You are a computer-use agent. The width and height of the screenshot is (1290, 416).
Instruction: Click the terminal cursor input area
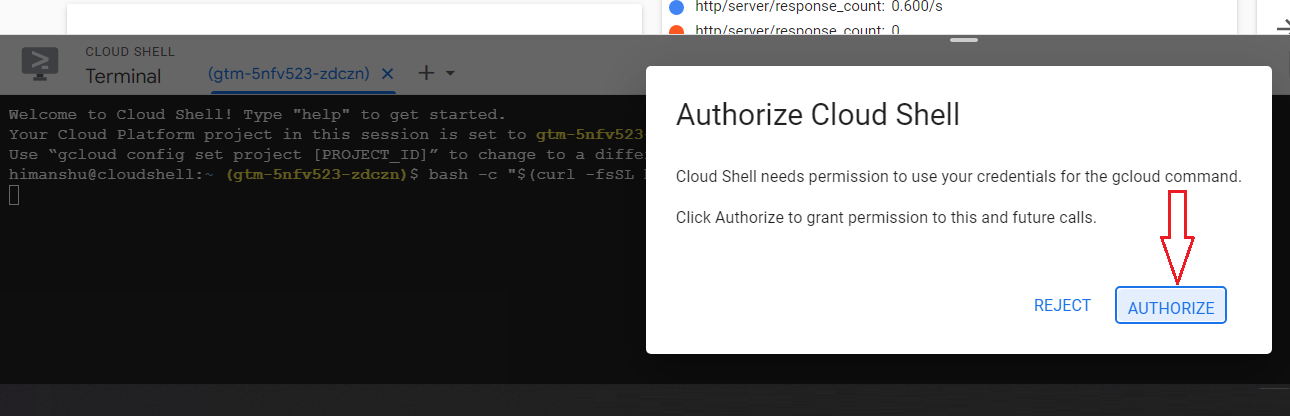[14, 195]
